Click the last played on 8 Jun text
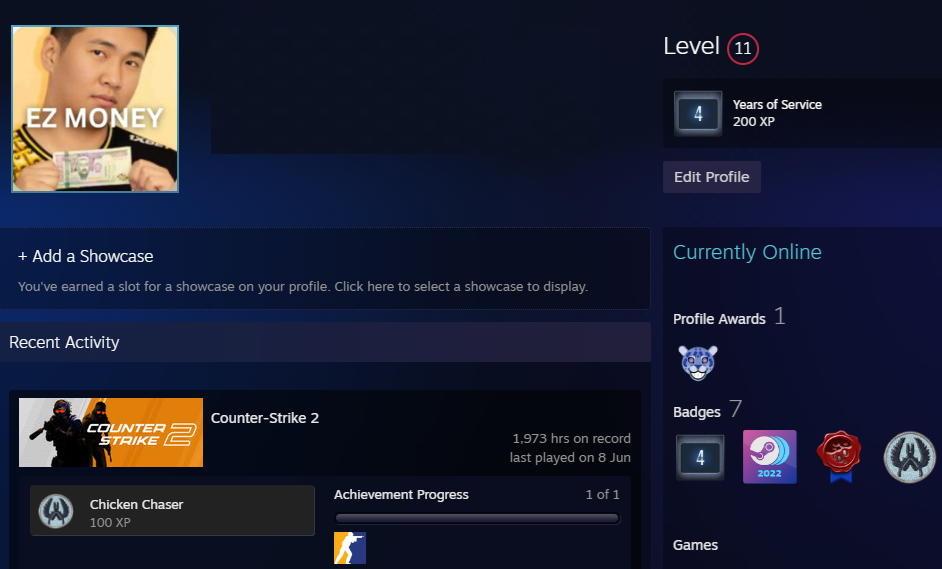 point(570,458)
